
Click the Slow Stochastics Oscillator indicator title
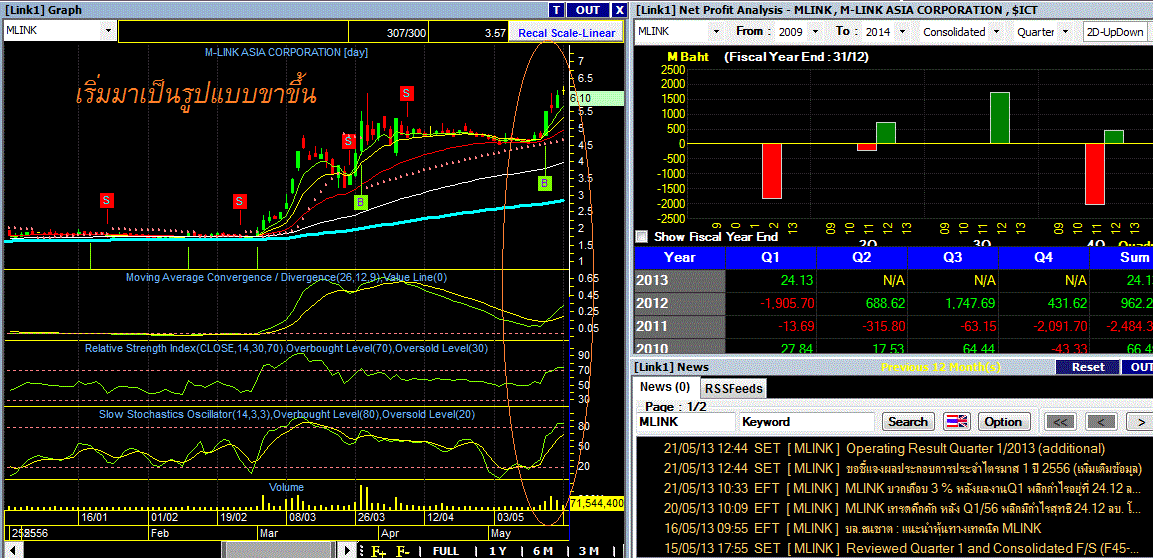(287, 414)
